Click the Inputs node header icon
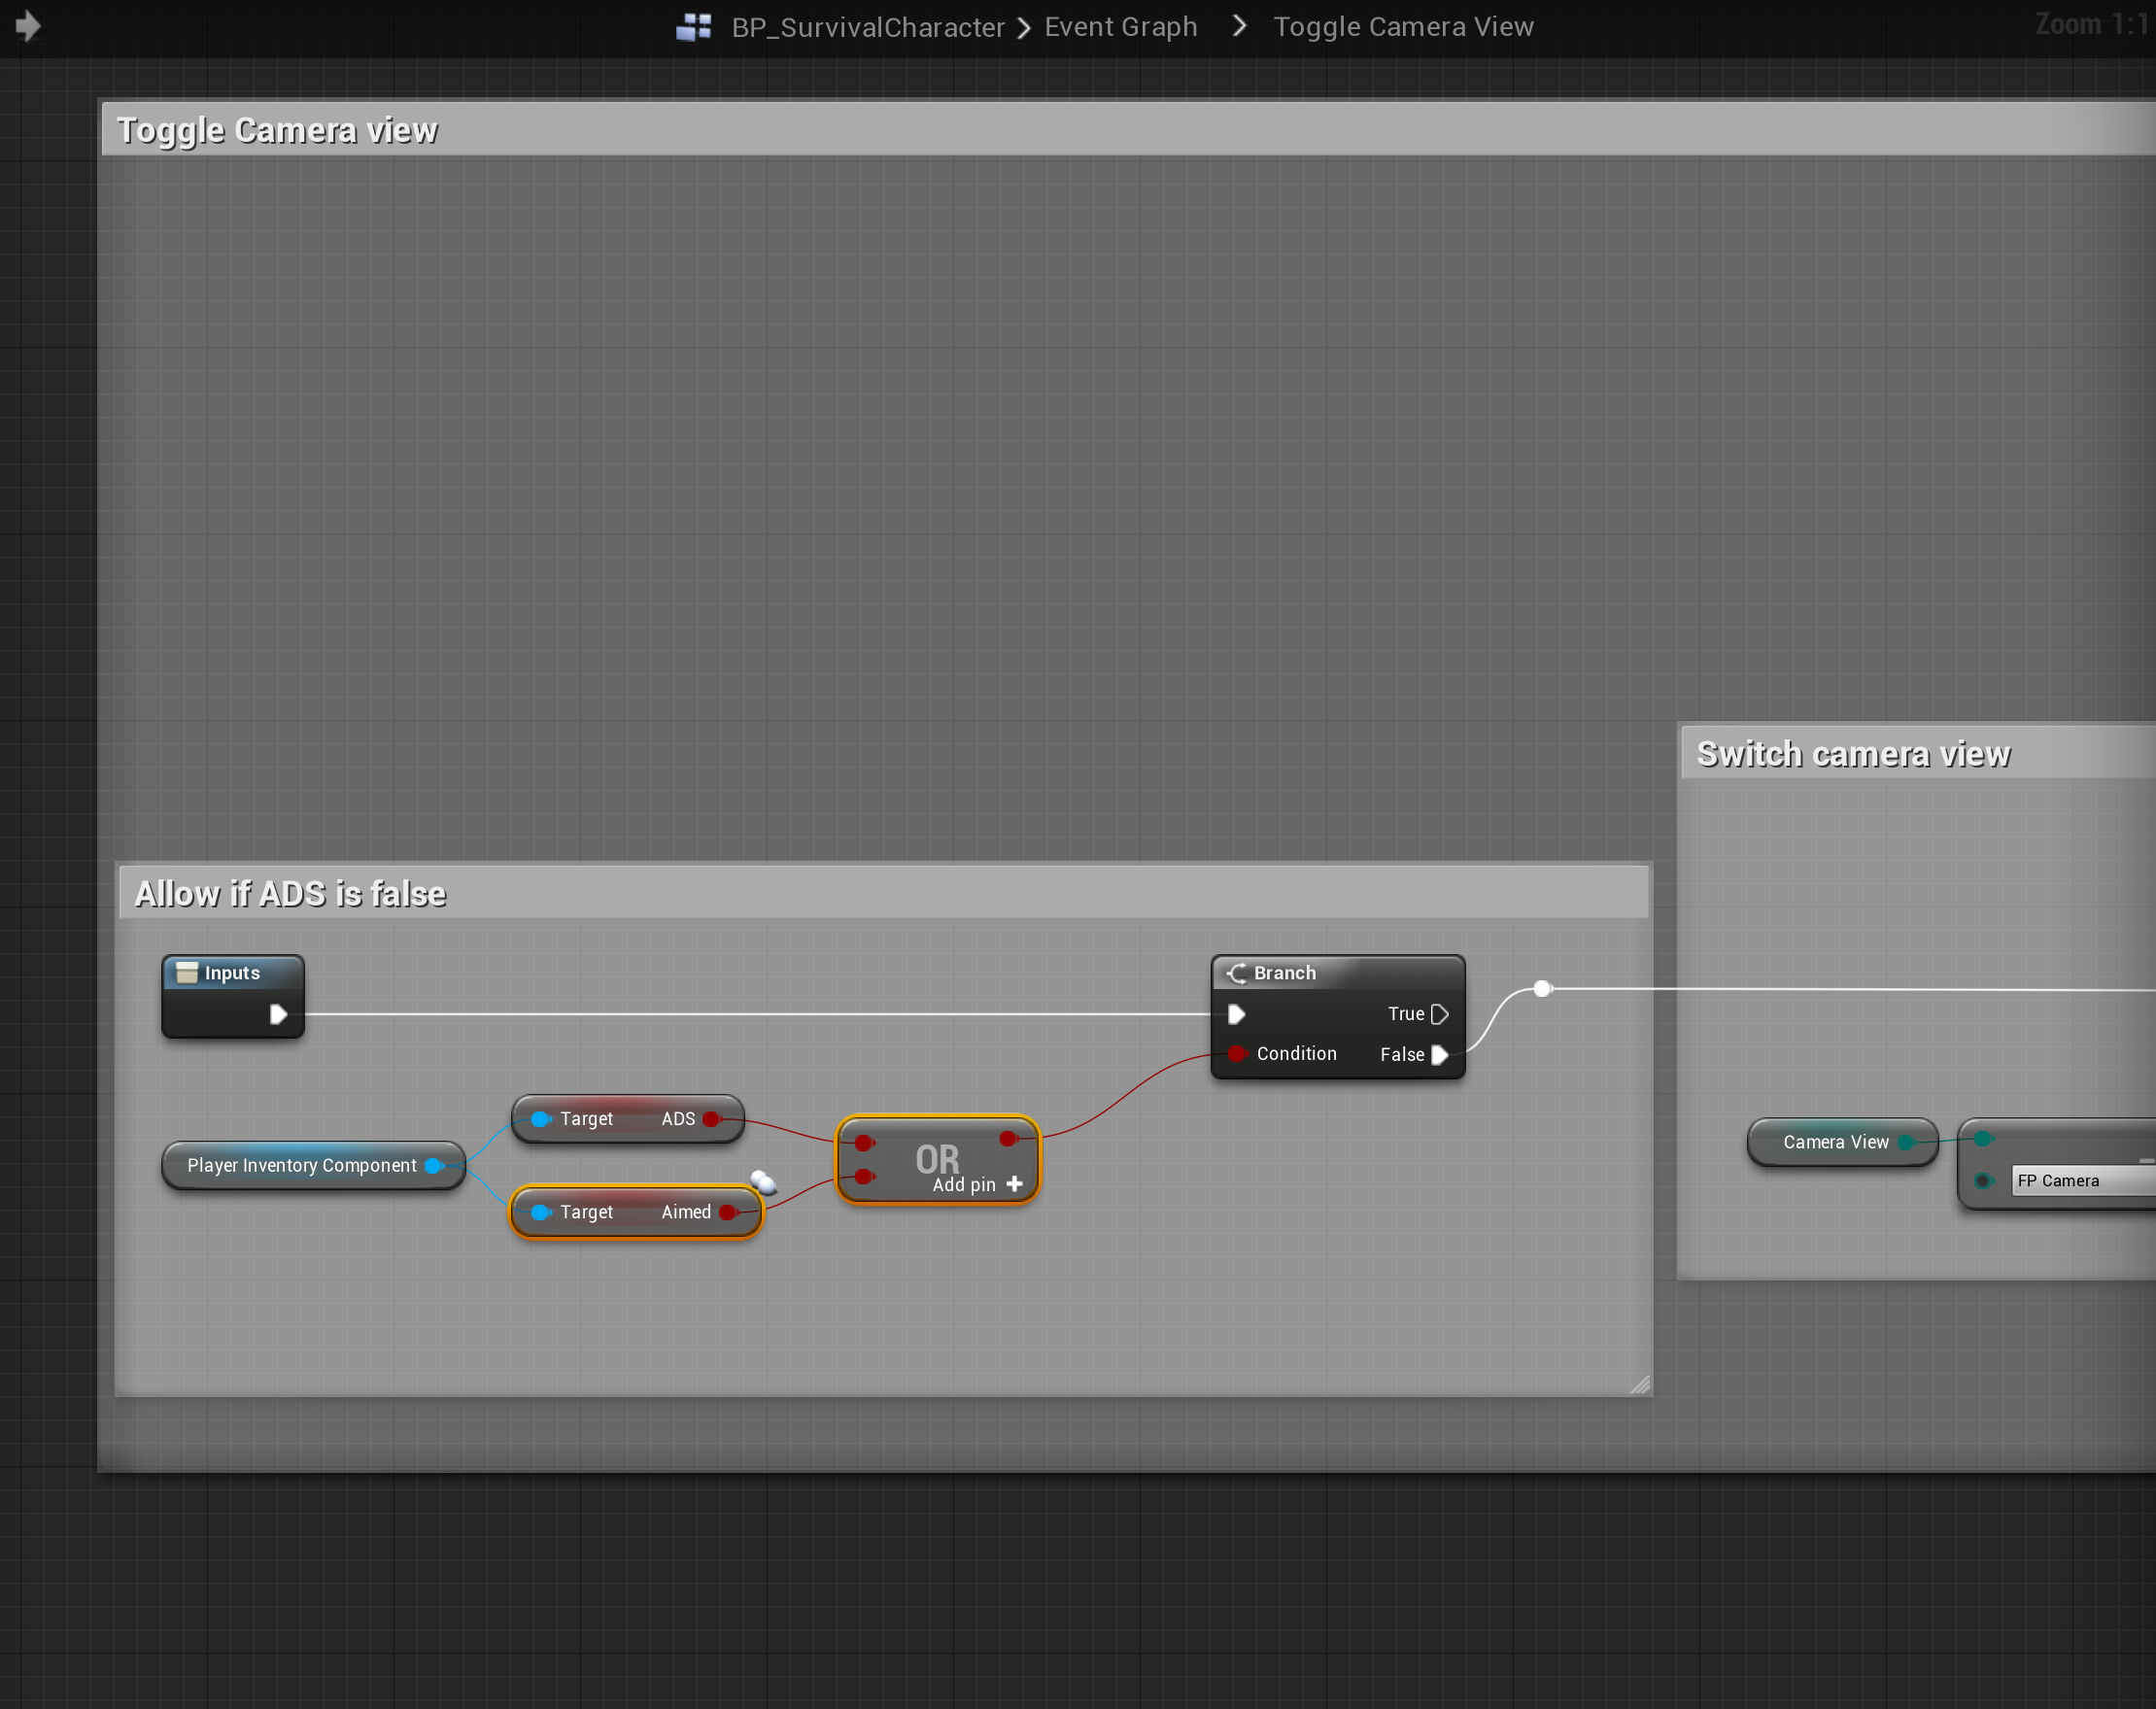 click(187, 973)
